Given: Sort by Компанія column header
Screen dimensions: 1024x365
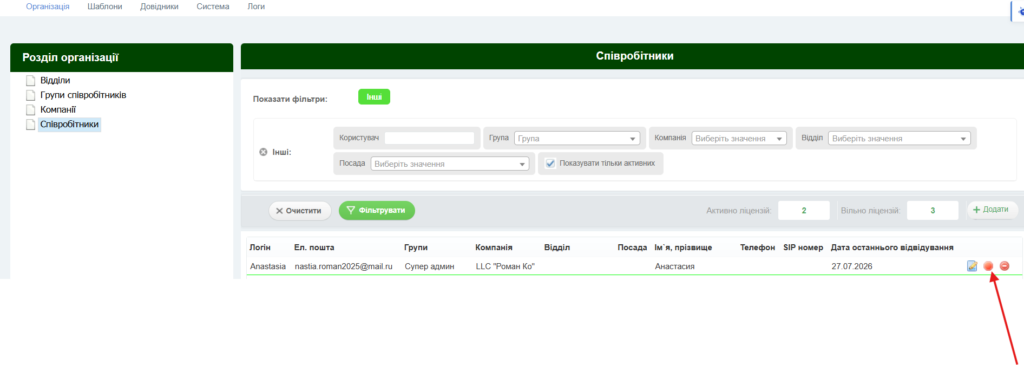Looking at the screenshot, I should tap(494, 248).
